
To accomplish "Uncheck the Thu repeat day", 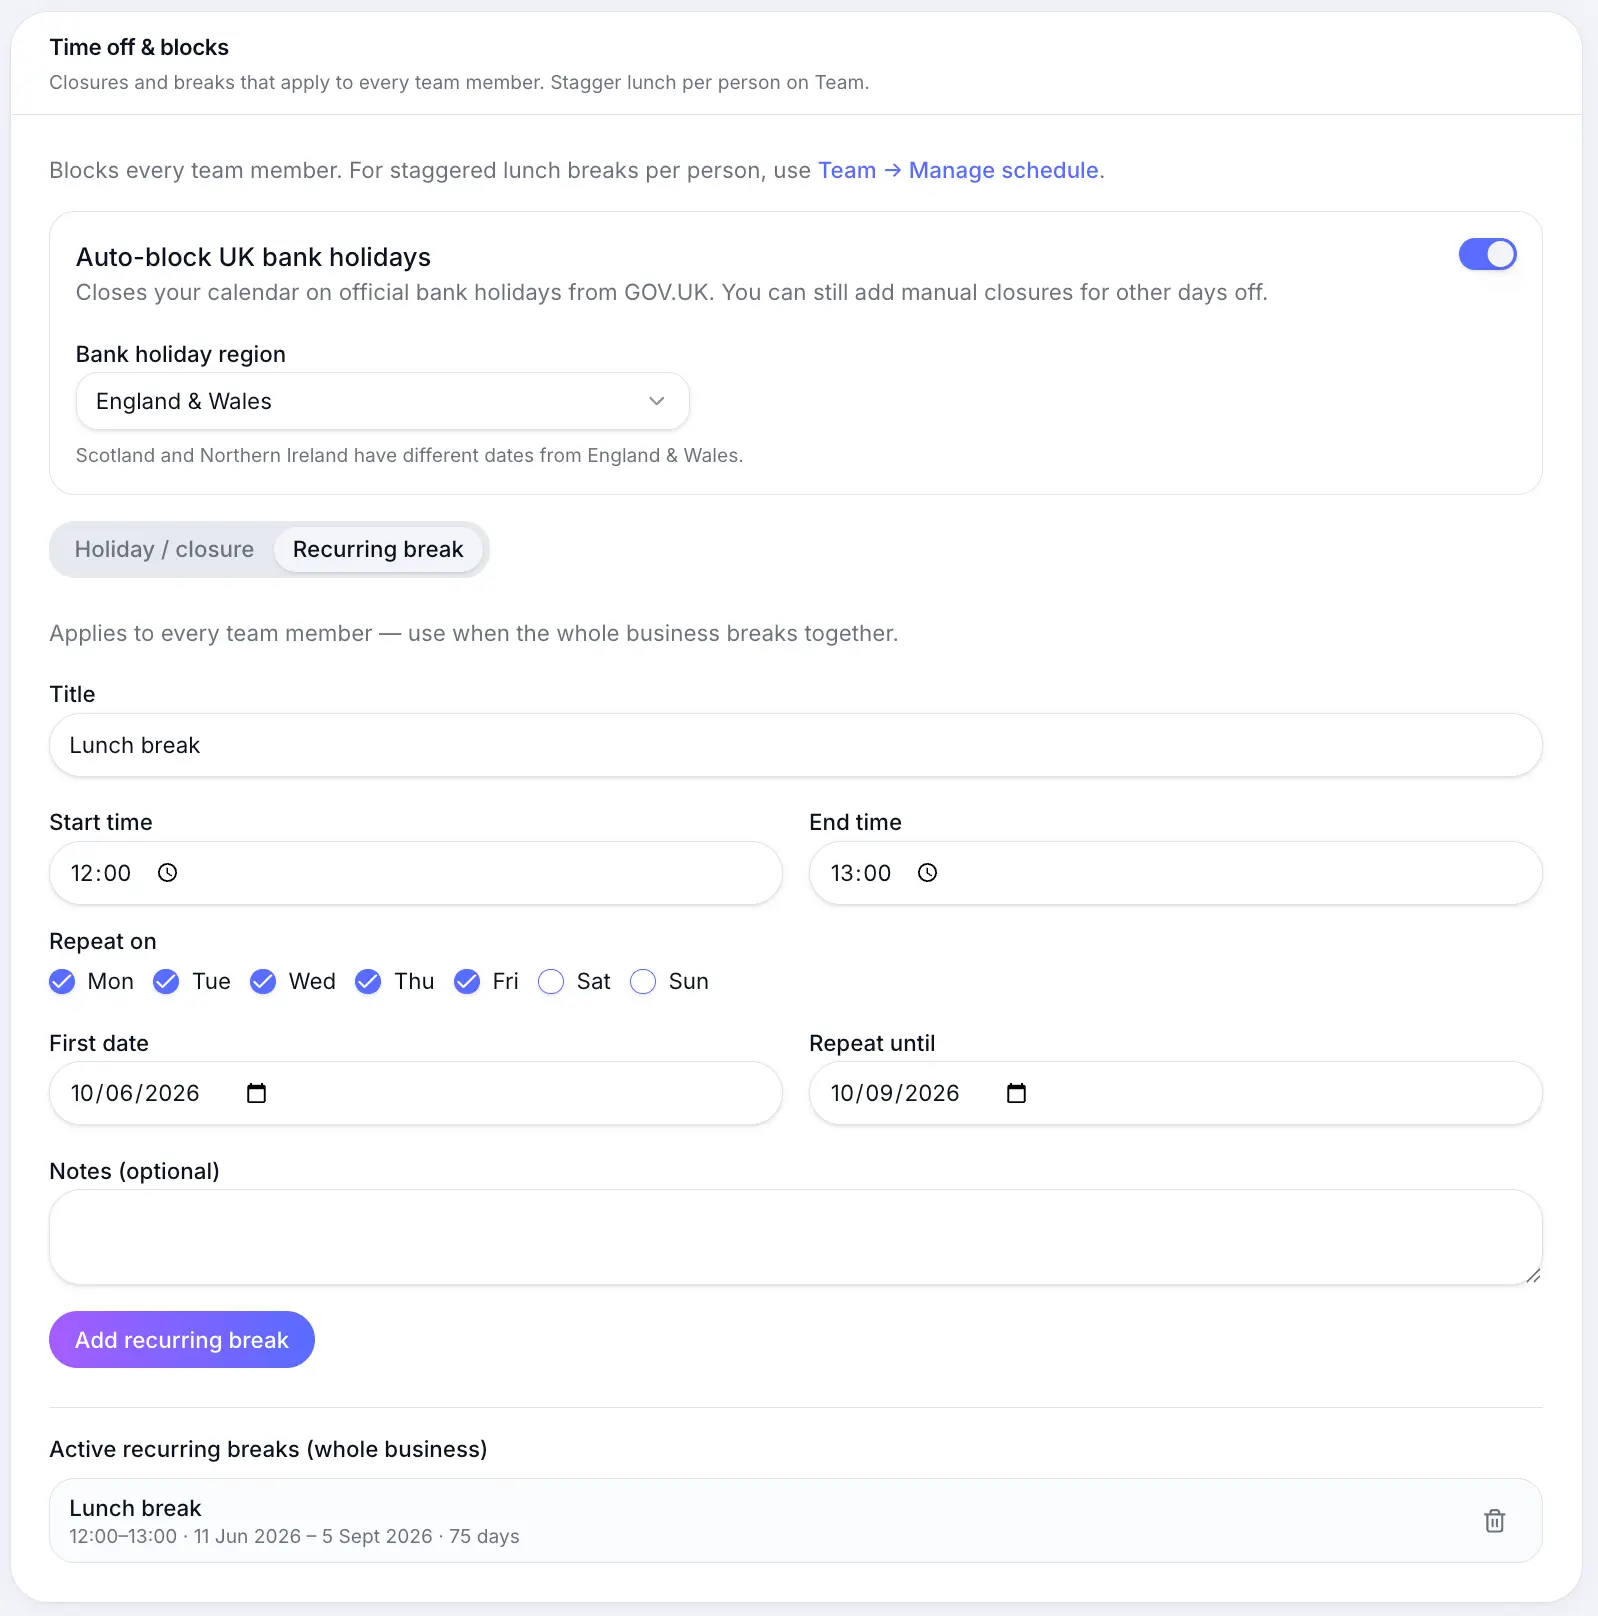I will tap(368, 981).
